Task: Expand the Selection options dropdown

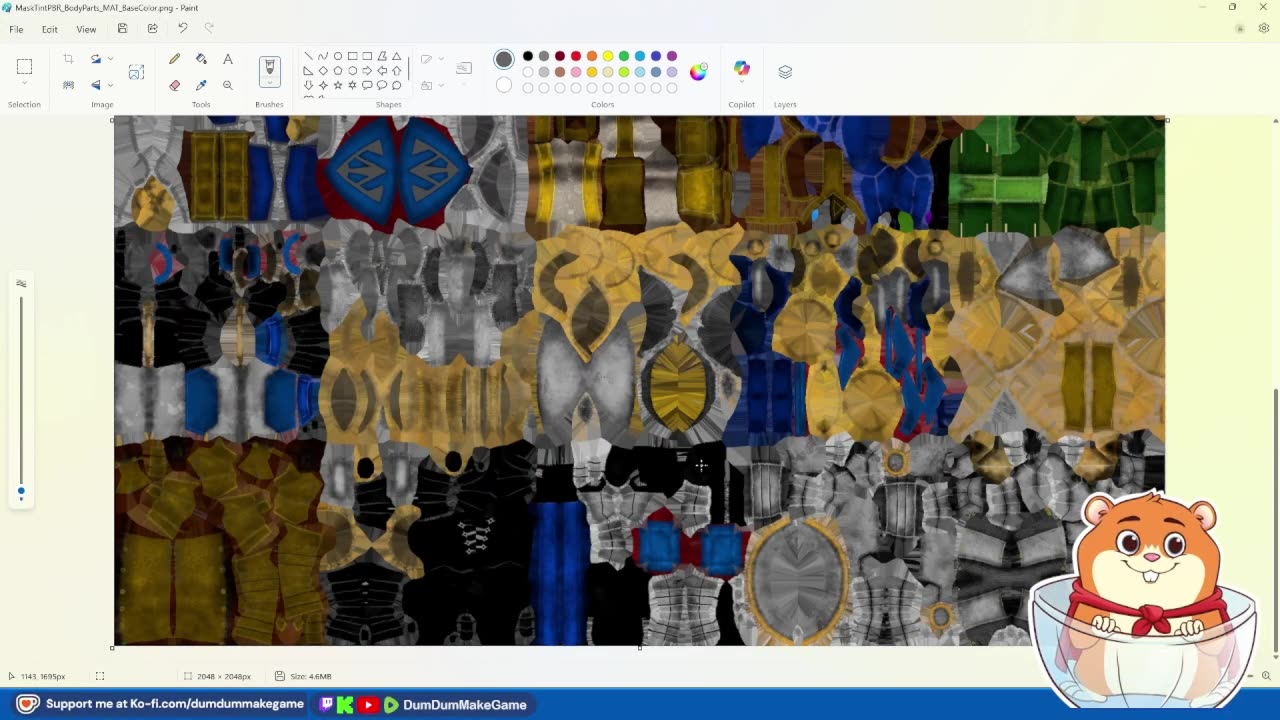Action: click(24, 82)
